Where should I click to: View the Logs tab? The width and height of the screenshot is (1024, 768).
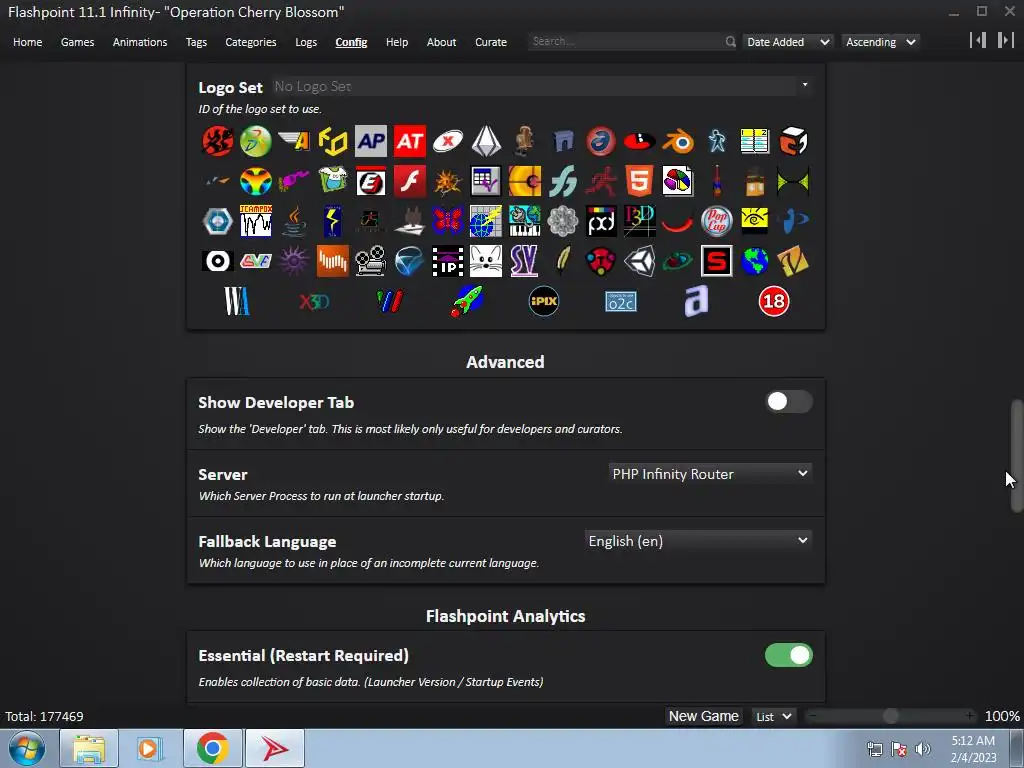(306, 42)
